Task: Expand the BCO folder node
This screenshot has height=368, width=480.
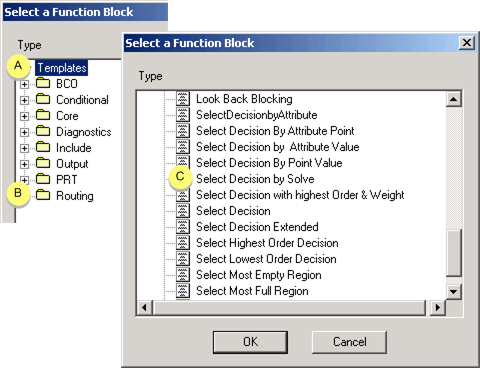Action: point(24,84)
